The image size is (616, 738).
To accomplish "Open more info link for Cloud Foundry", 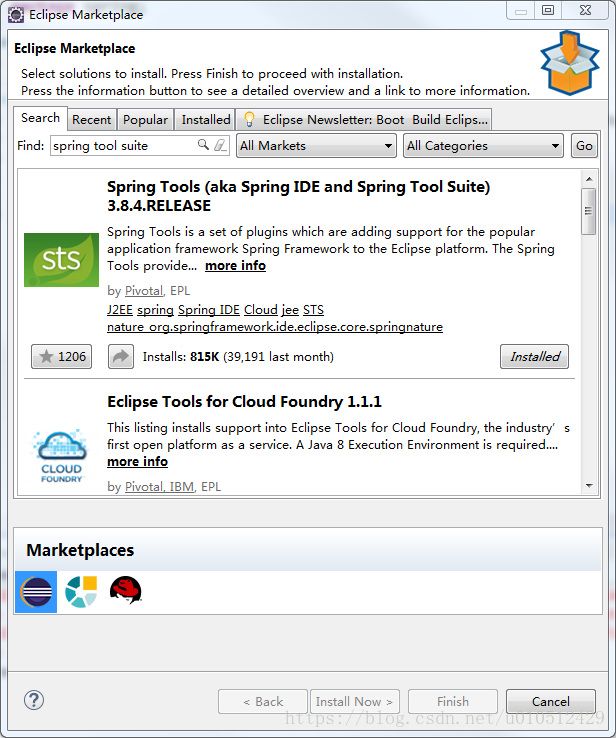I will 137,461.
